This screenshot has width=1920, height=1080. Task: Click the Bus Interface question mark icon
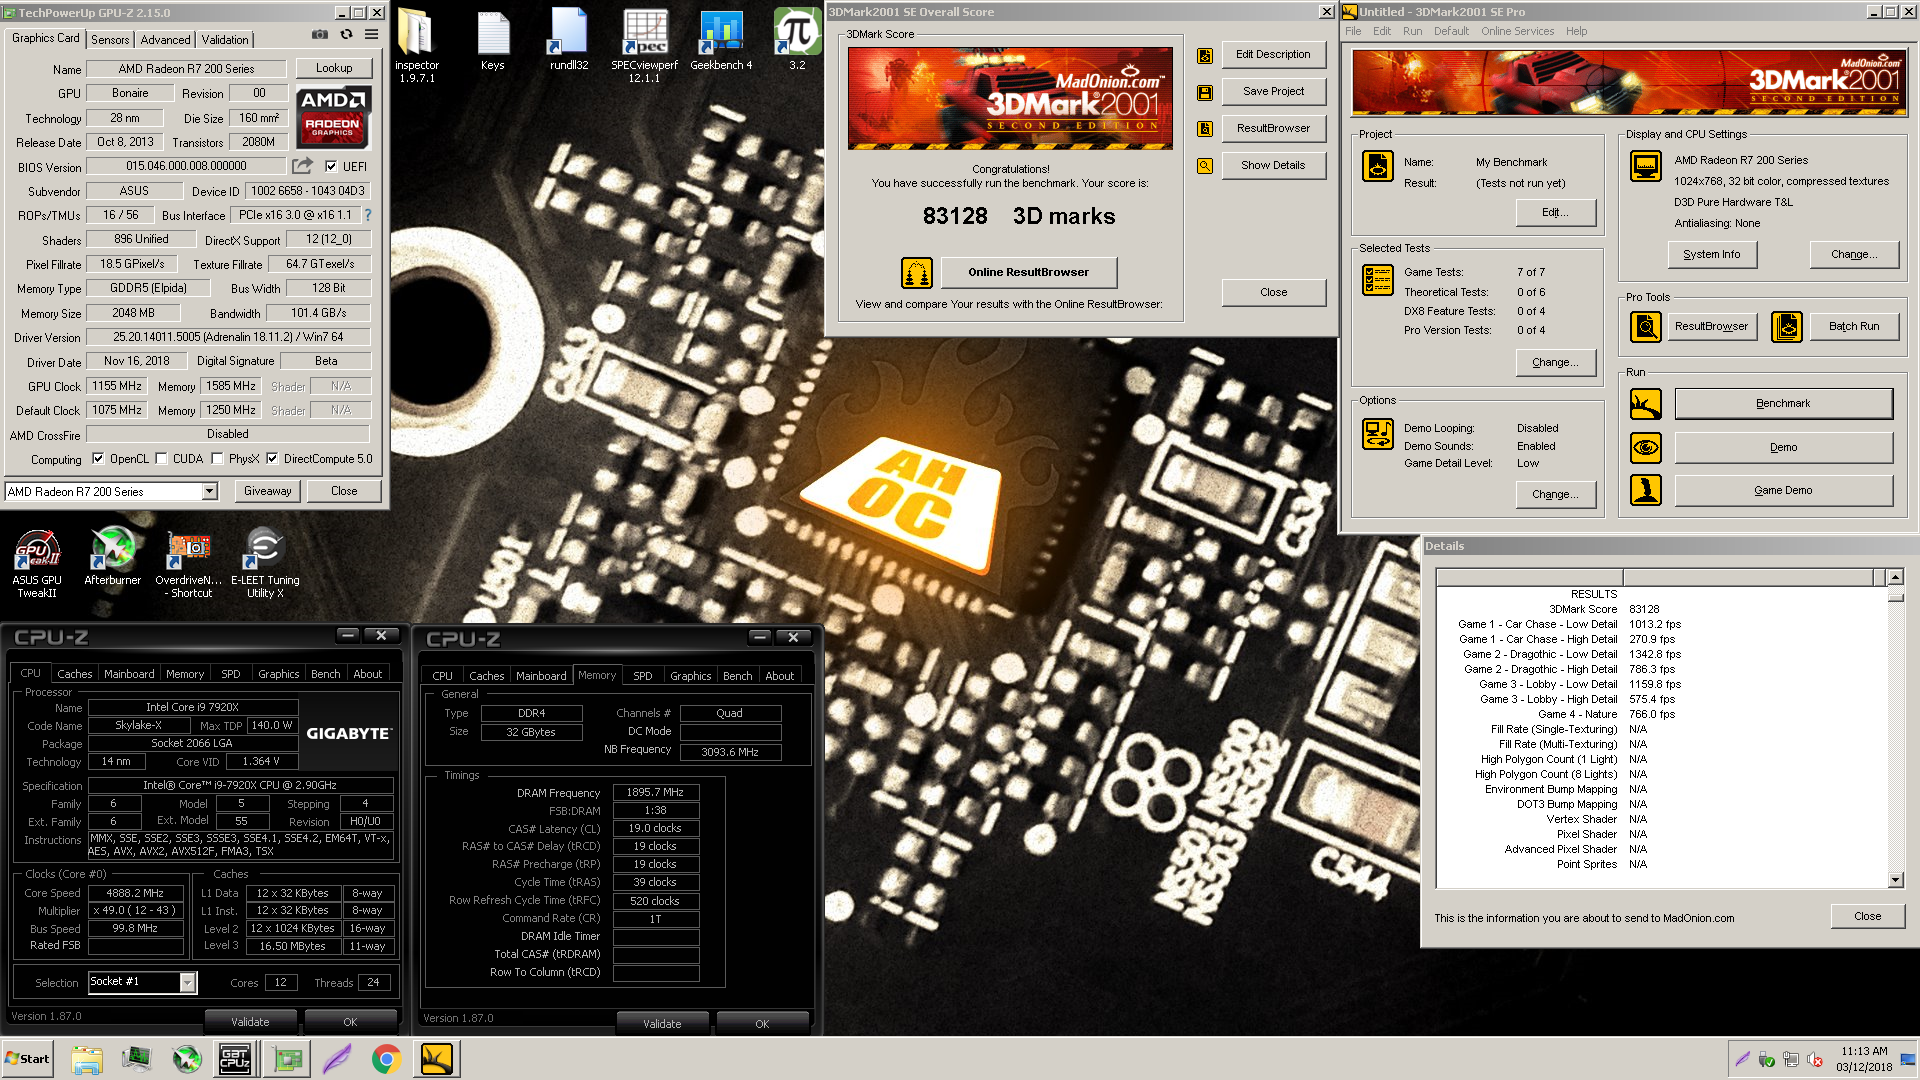click(x=368, y=215)
